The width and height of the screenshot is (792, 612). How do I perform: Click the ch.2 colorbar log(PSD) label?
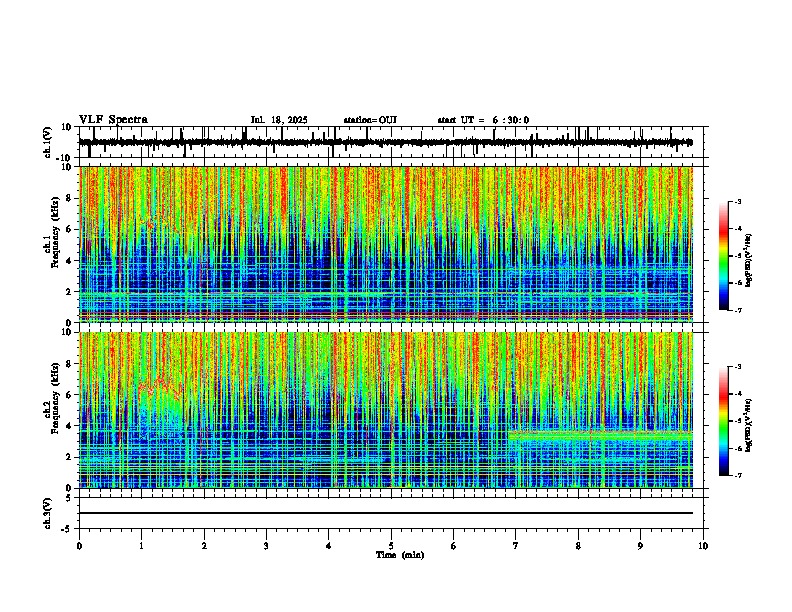749,425
